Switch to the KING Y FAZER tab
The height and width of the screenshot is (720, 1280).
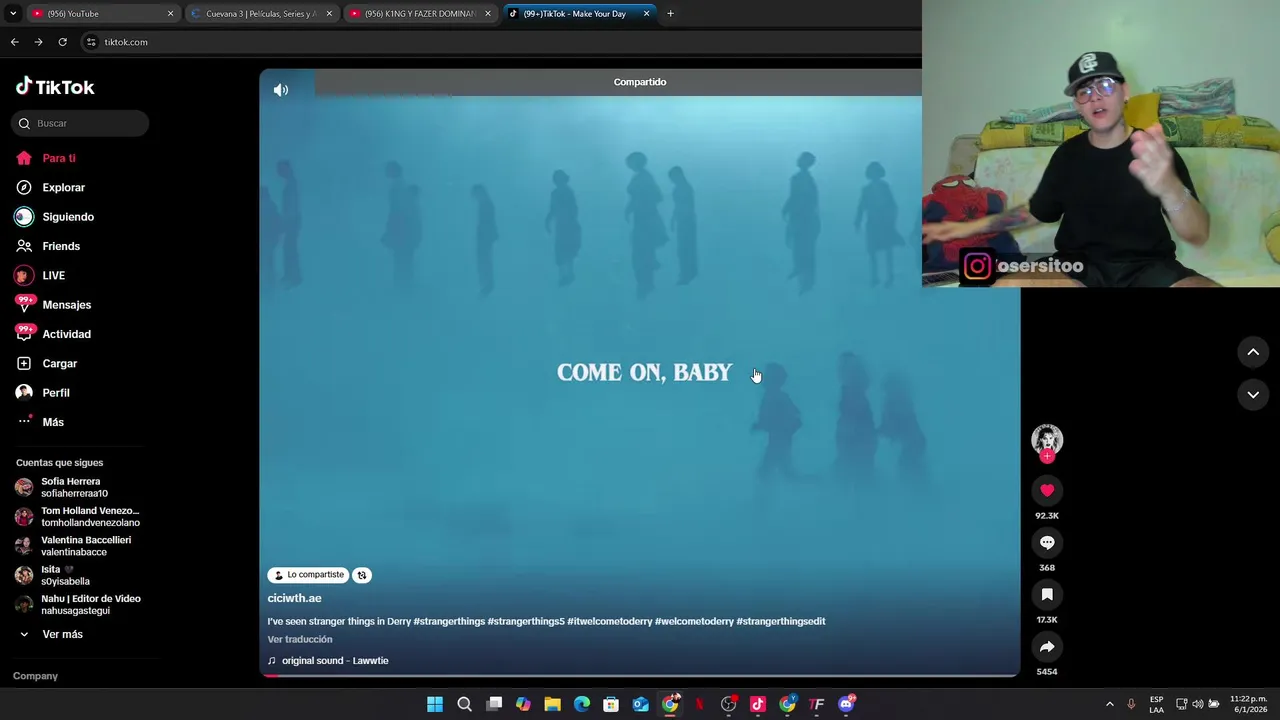(x=421, y=14)
